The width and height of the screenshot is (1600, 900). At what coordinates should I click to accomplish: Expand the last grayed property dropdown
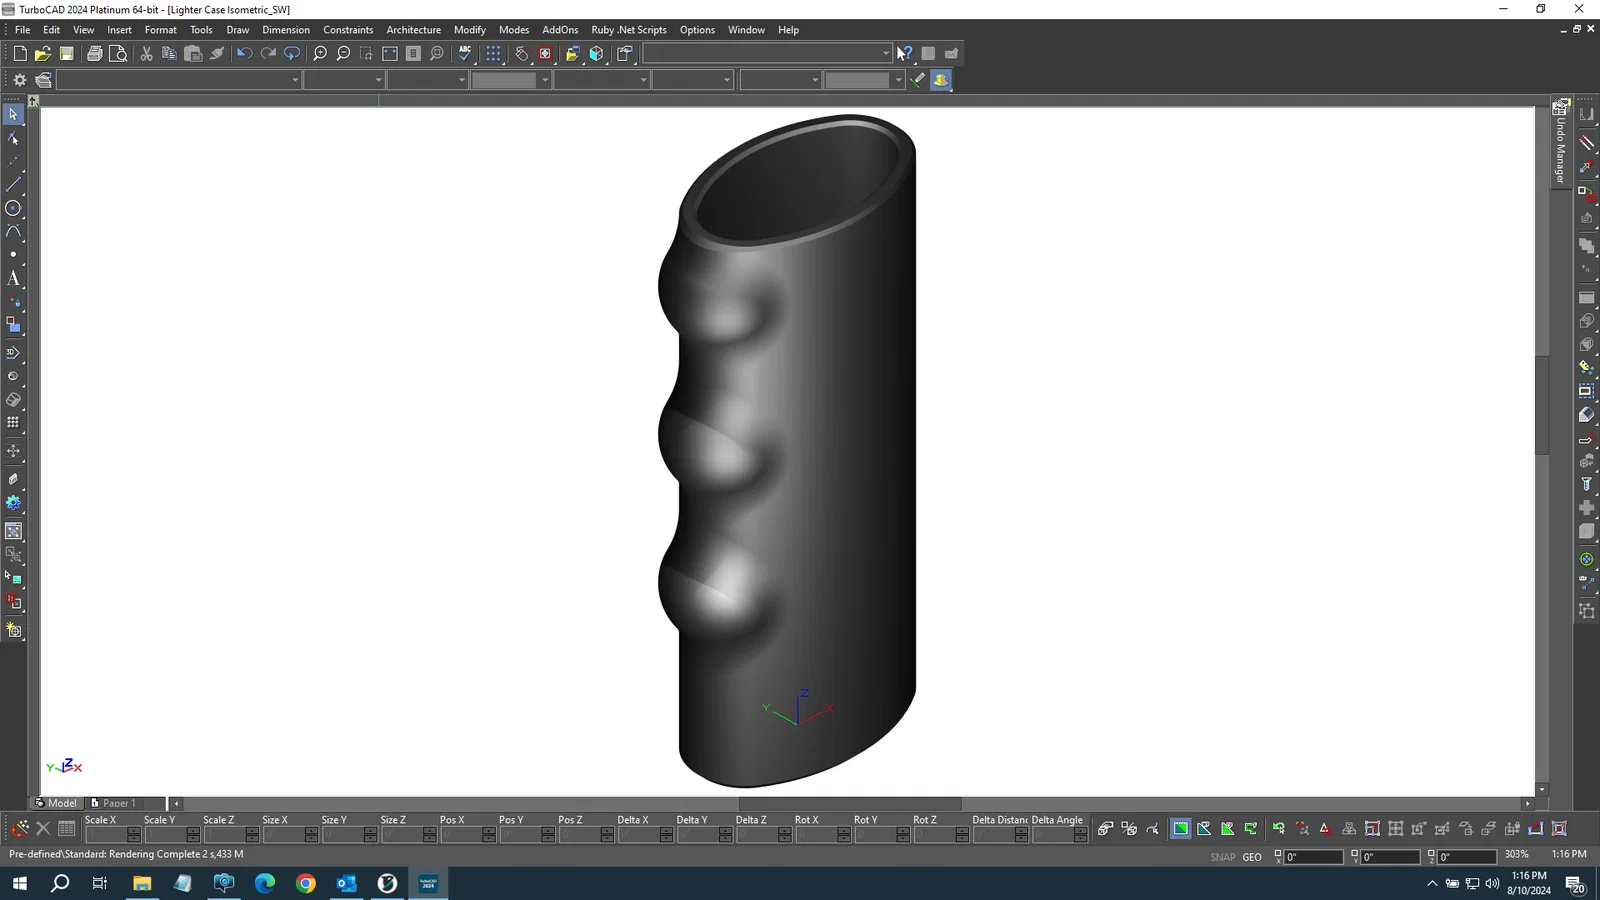[898, 80]
